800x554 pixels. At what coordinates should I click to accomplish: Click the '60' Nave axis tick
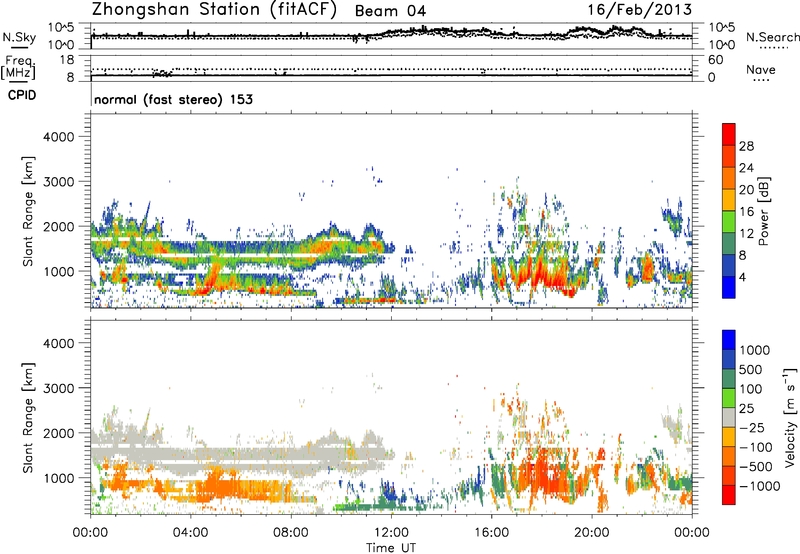tap(715, 60)
